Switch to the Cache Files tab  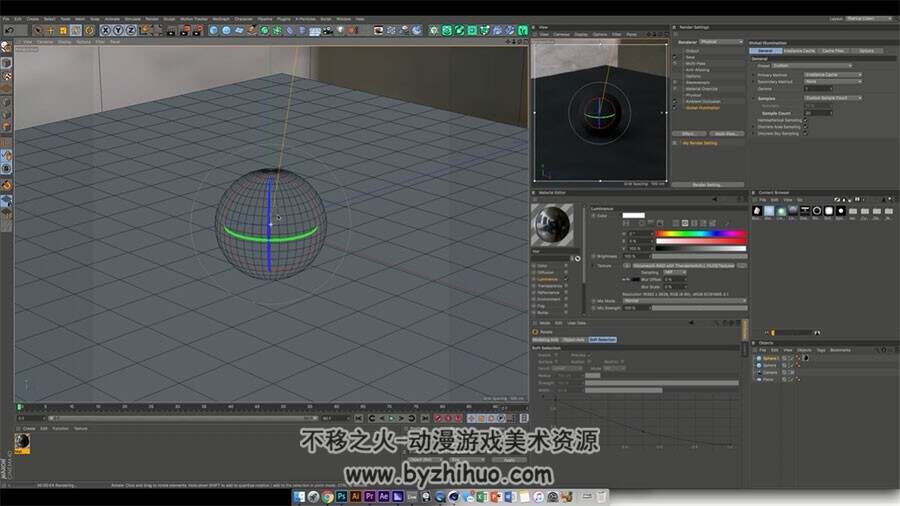pos(833,51)
